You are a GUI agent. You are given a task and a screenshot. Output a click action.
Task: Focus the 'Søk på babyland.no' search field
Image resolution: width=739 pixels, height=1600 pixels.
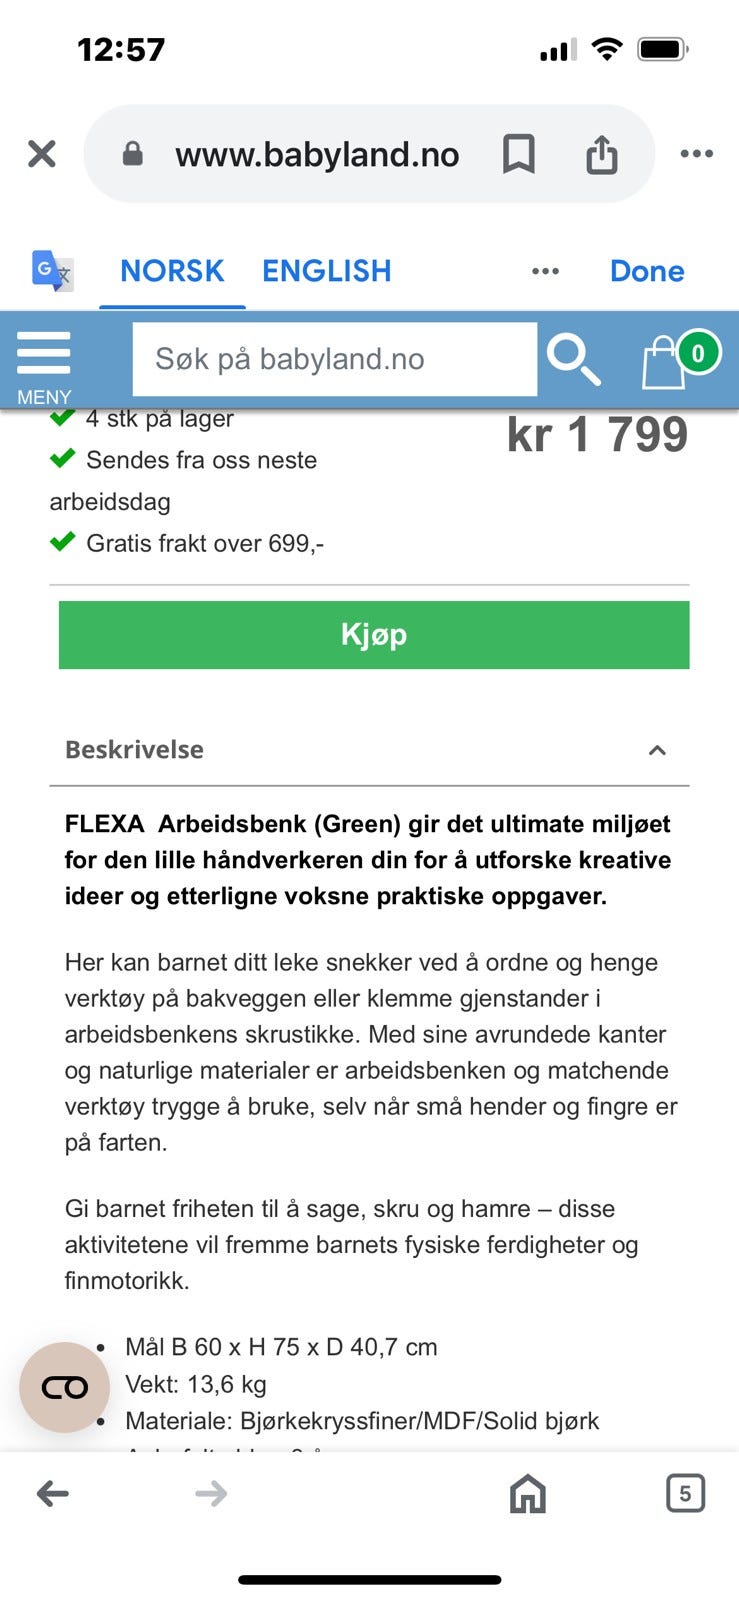click(334, 359)
